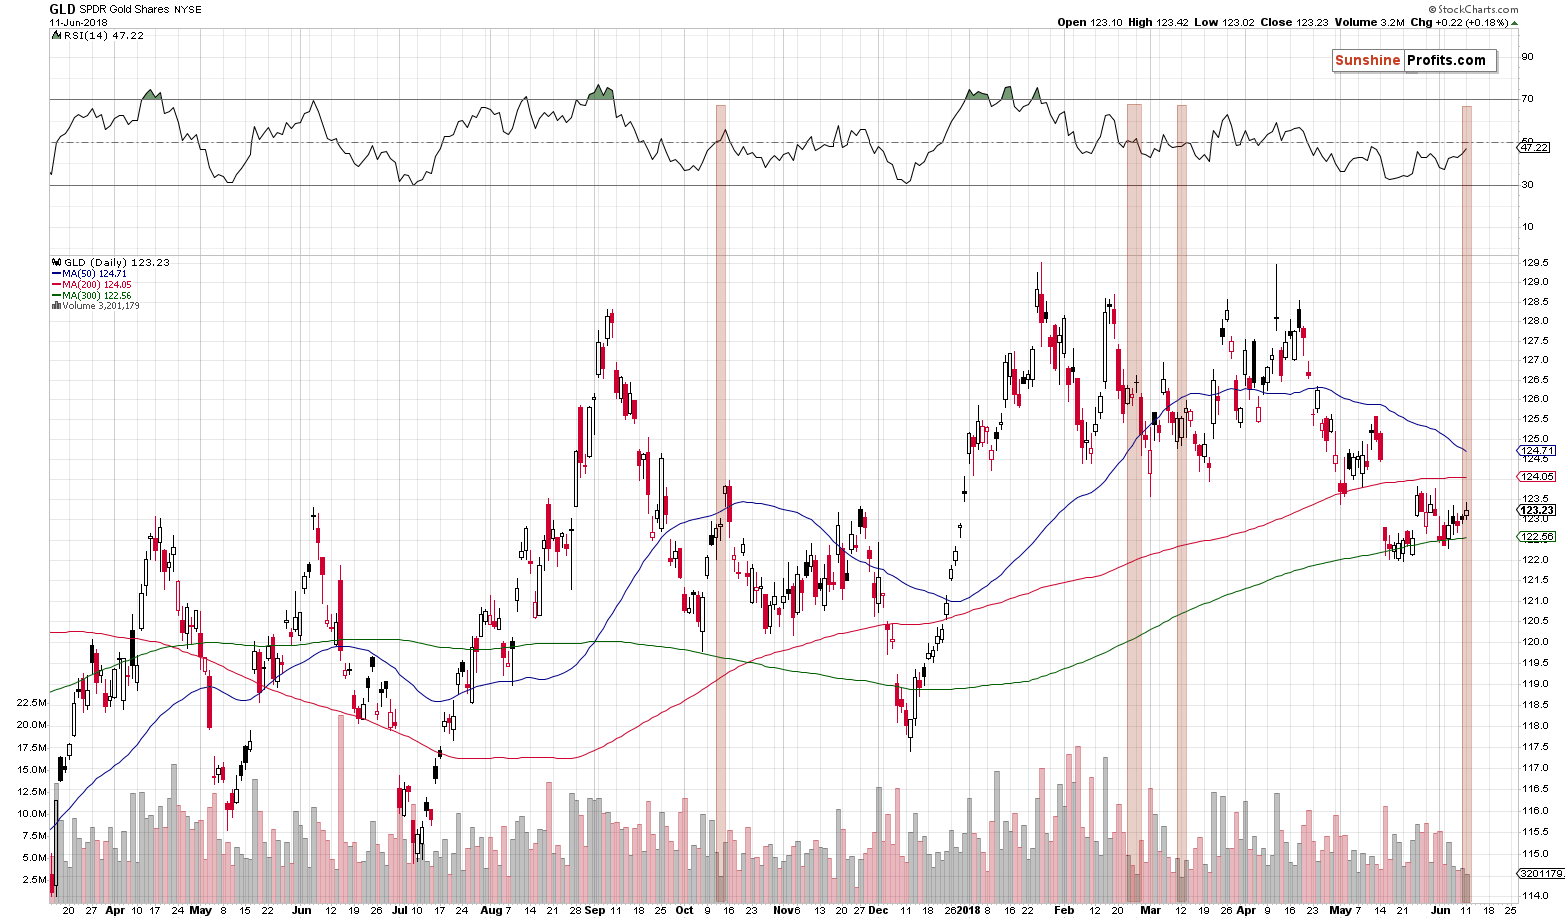Click the '12.5M' volume axis label
This screenshot has width=1565, height=919.
click(x=31, y=791)
